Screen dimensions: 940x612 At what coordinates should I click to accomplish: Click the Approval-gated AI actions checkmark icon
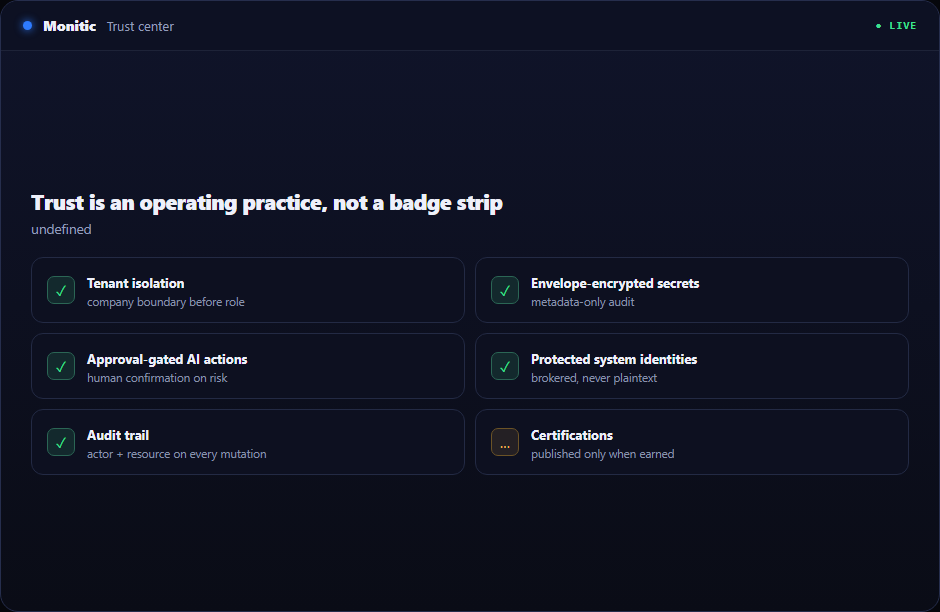pyautogui.click(x=61, y=366)
